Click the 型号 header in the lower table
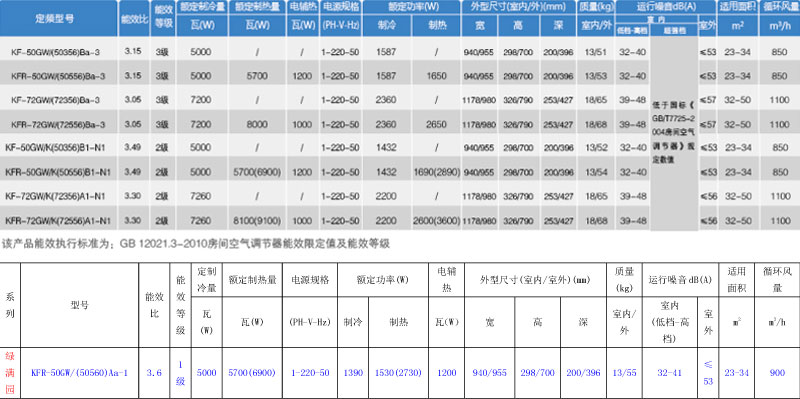 (79, 305)
